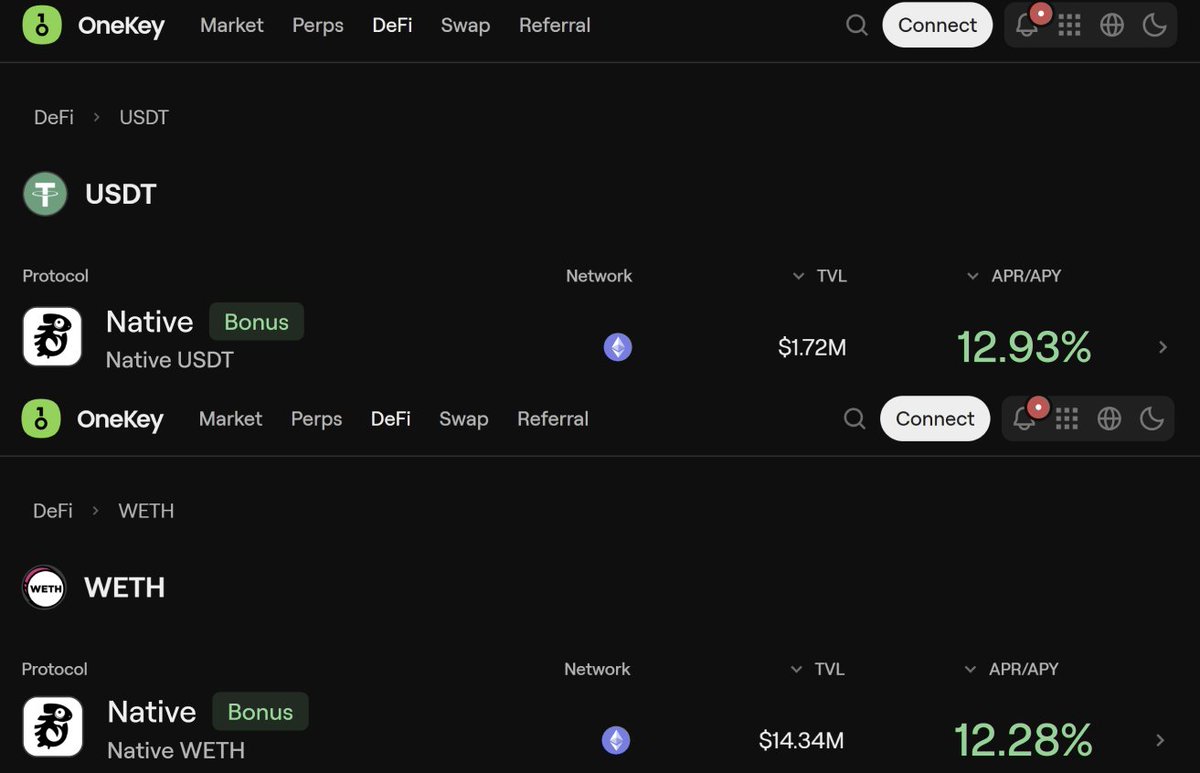Open the Perps tab in the USDT header
Image resolution: width=1200 pixels, height=773 pixels.
tap(318, 25)
